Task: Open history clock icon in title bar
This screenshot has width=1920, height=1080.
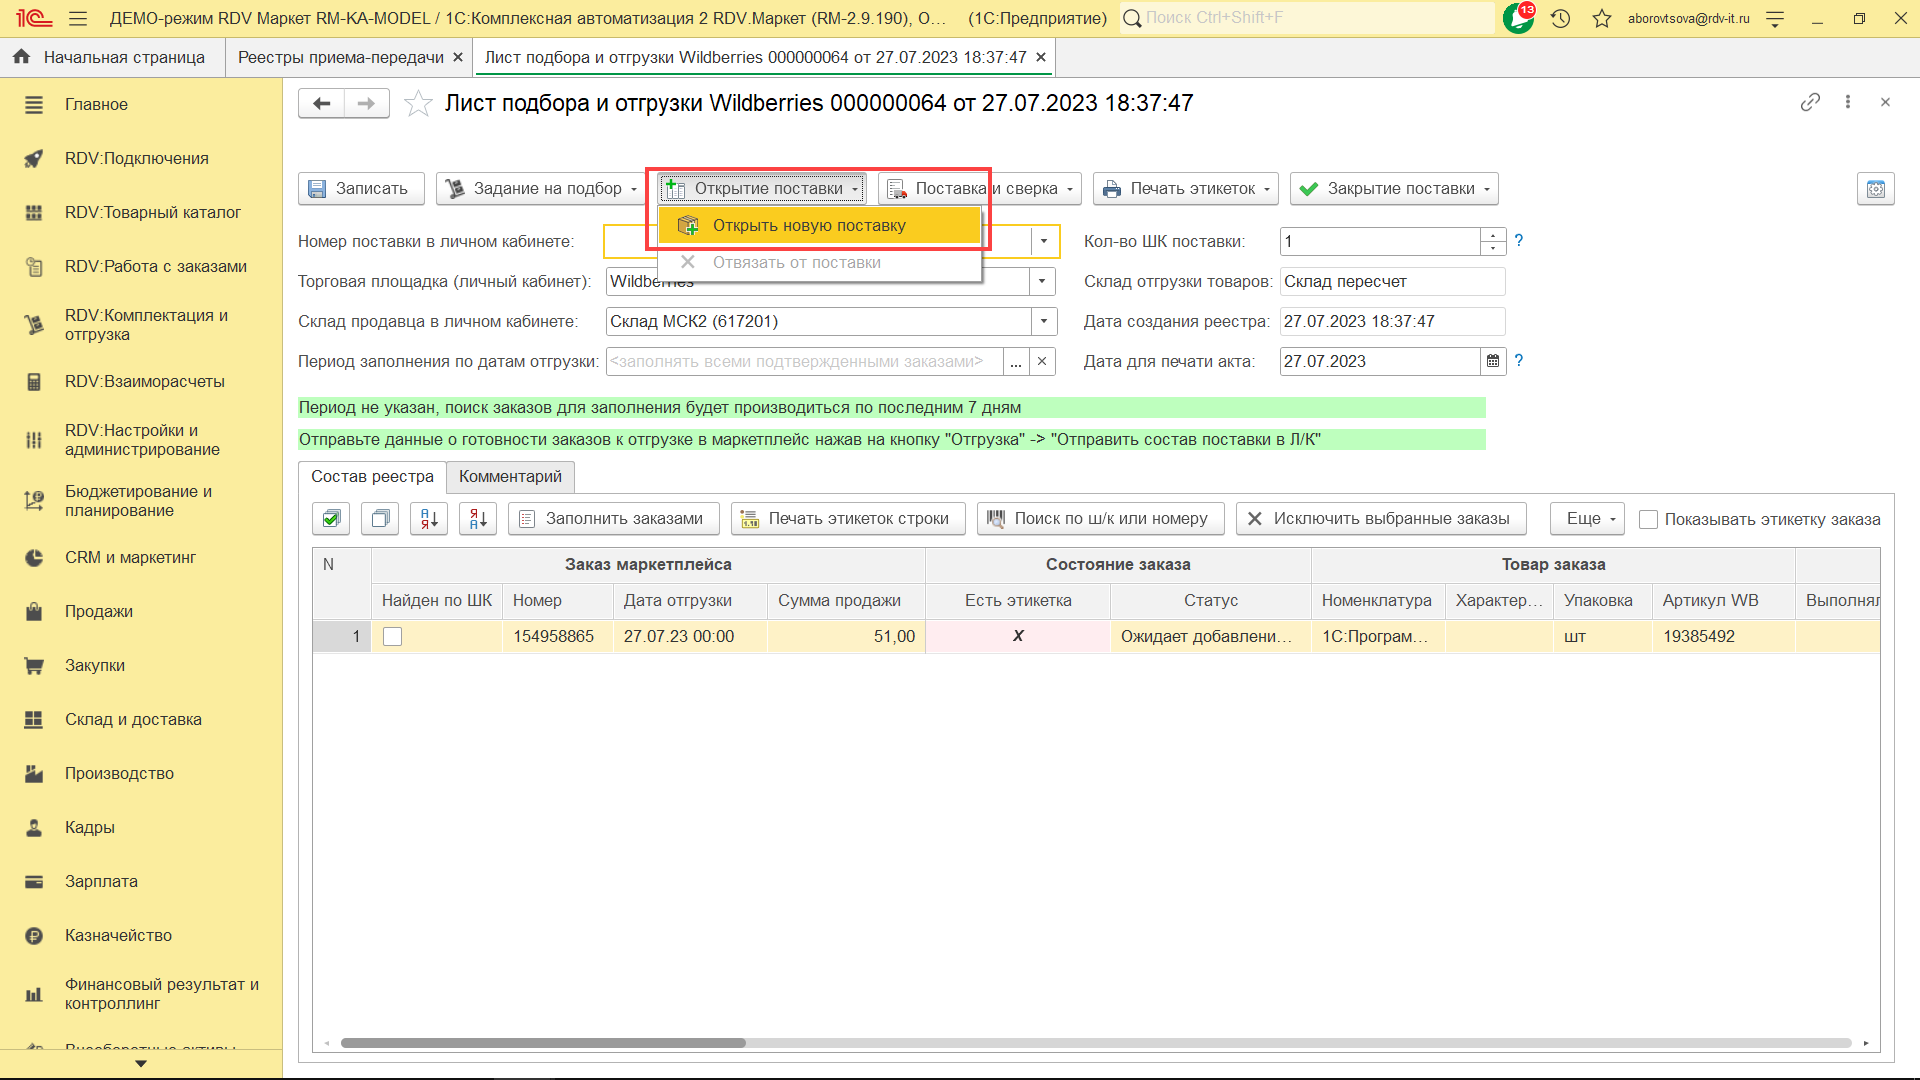Action: [1560, 18]
